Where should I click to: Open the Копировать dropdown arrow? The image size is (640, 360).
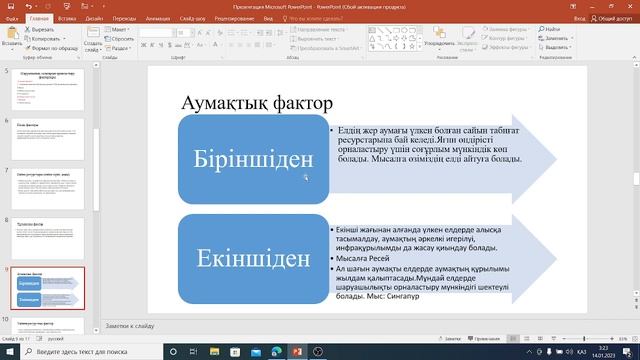[x=64, y=39]
